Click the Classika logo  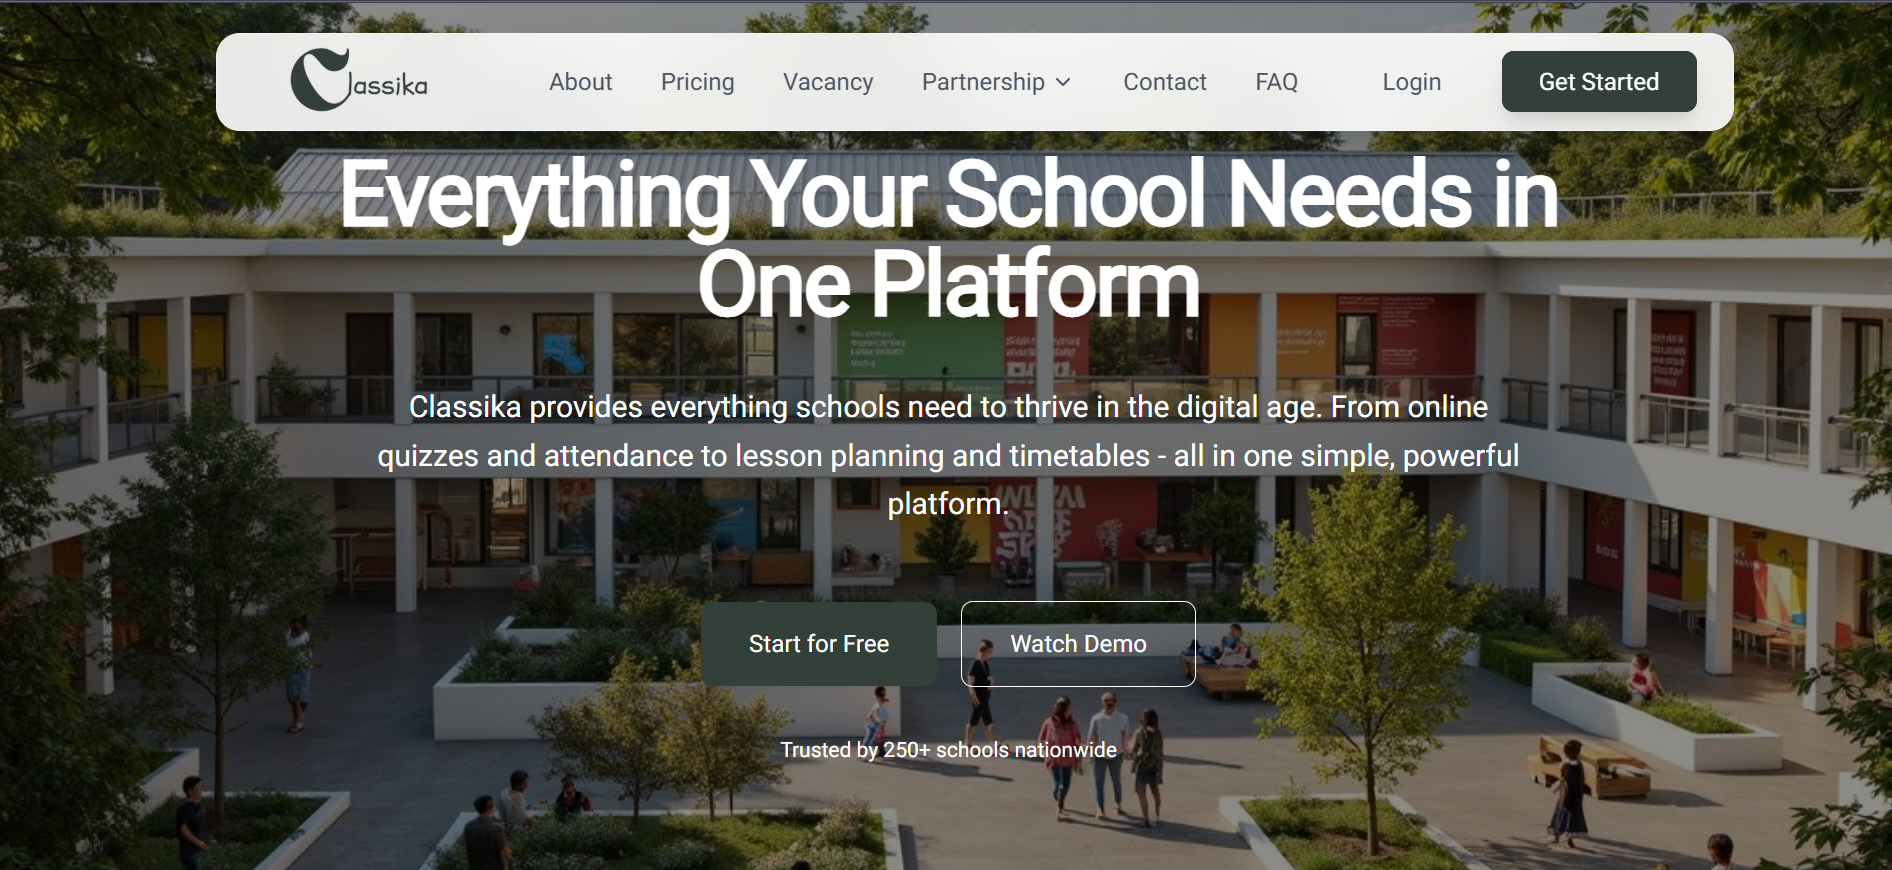tap(359, 80)
